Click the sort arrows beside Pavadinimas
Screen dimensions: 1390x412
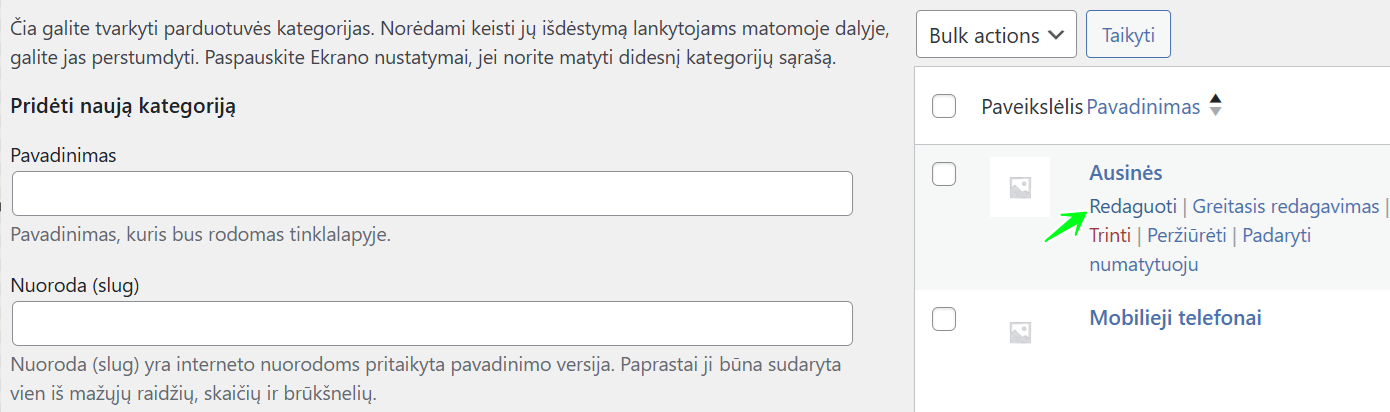pos(1215,105)
